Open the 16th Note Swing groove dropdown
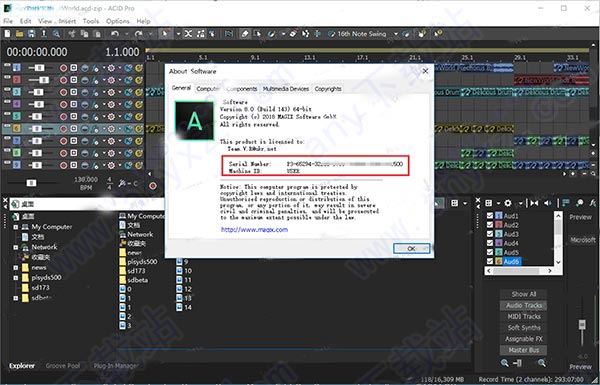Viewport: 600px width, 385px height. (x=396, y=34)
